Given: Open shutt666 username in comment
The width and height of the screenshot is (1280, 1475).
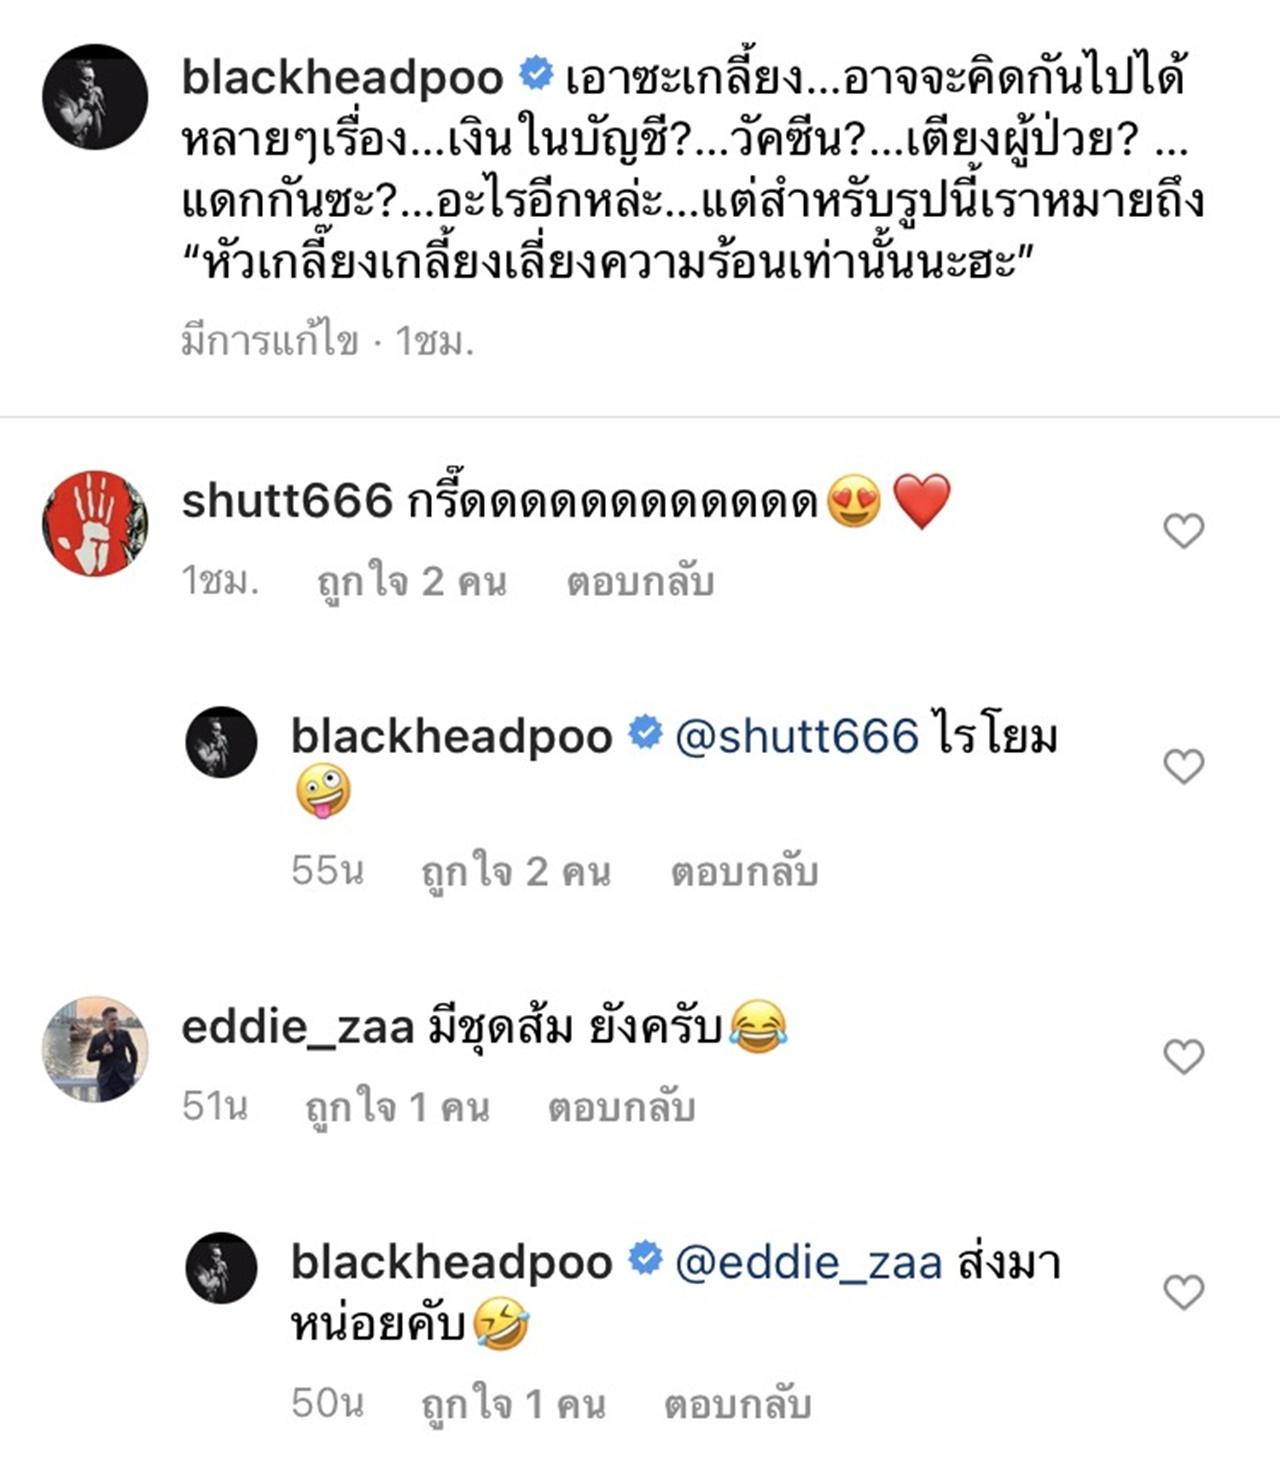Looking at the screenshot, I should pos(287,501).
